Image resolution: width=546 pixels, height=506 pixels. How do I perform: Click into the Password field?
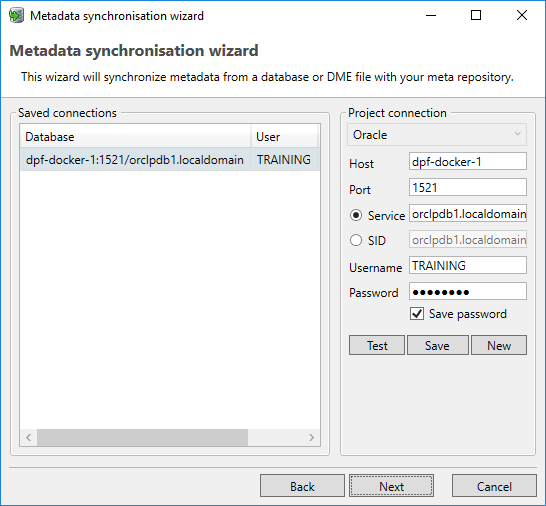[x=468, y=291]
